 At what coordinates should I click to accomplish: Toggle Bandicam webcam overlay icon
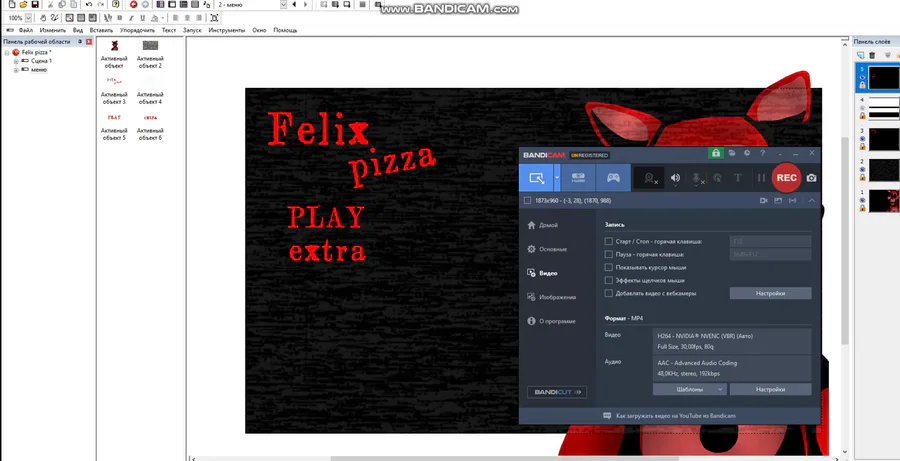click(x=649, y=178)
